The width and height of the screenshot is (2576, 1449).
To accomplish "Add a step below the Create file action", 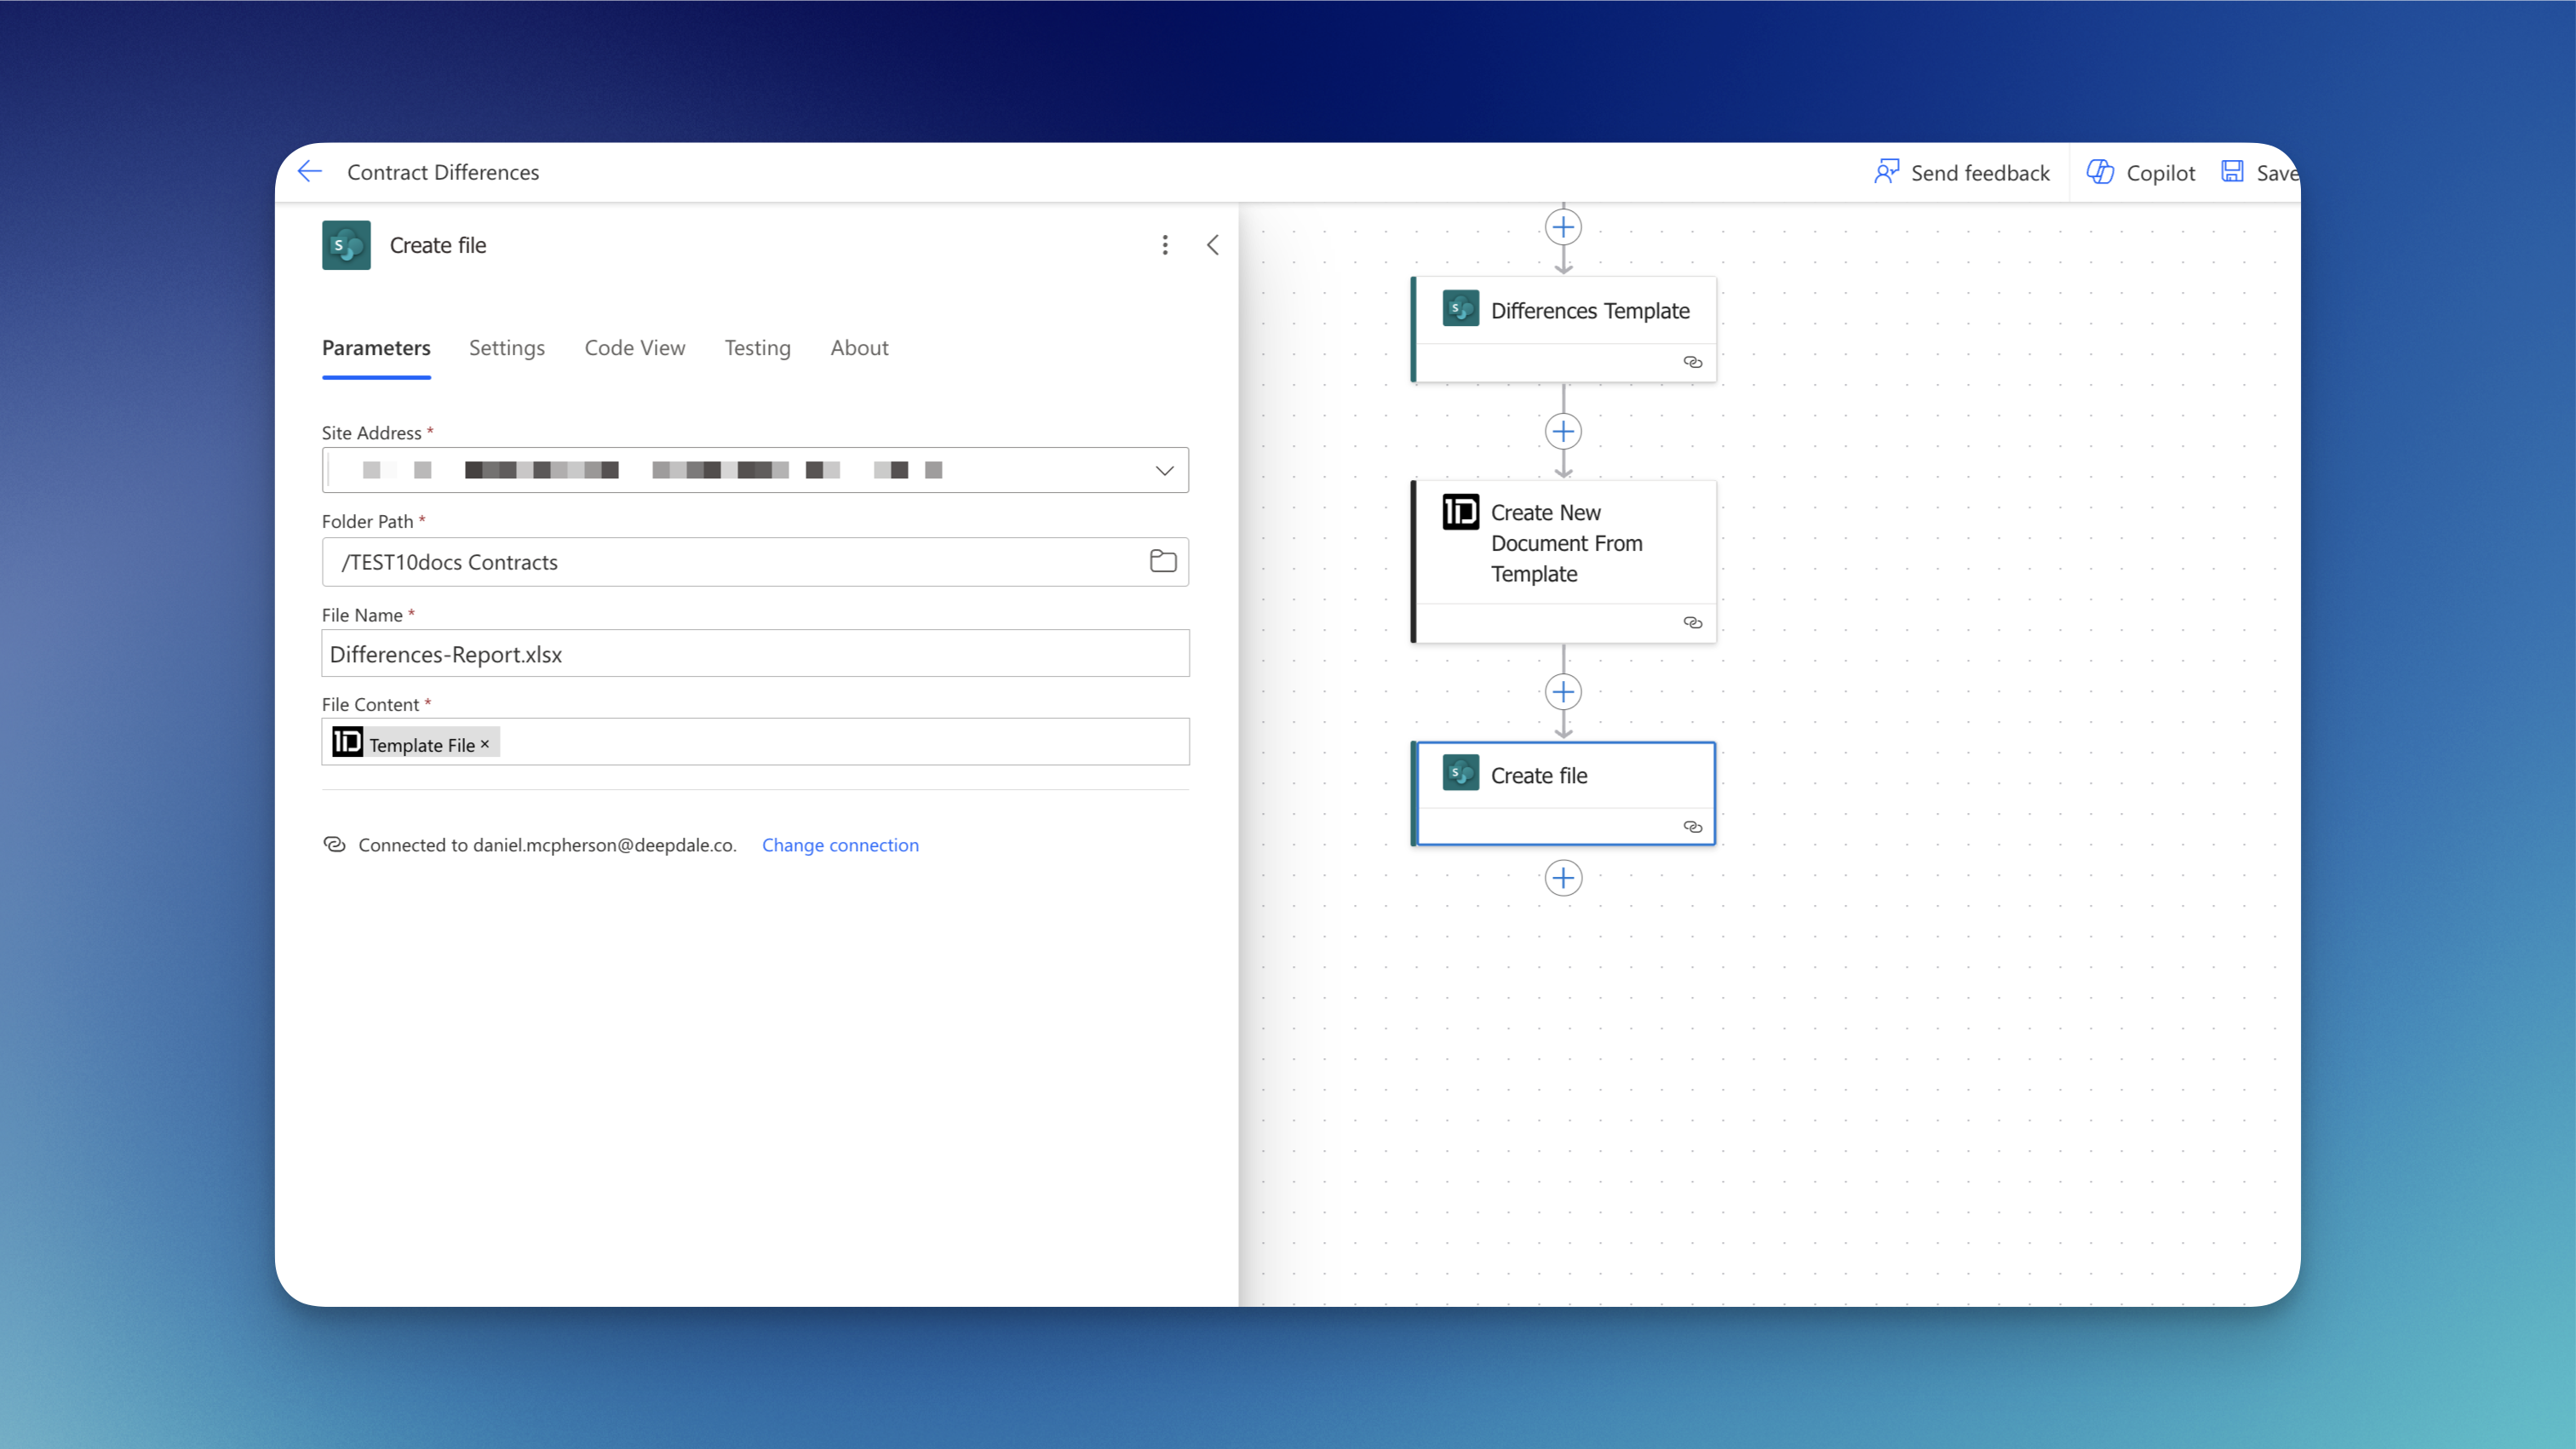I will 1563,878.
